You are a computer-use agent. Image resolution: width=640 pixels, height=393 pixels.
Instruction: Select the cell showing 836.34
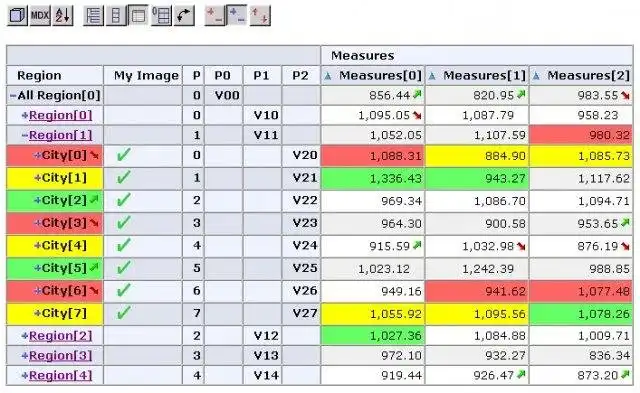581,355
